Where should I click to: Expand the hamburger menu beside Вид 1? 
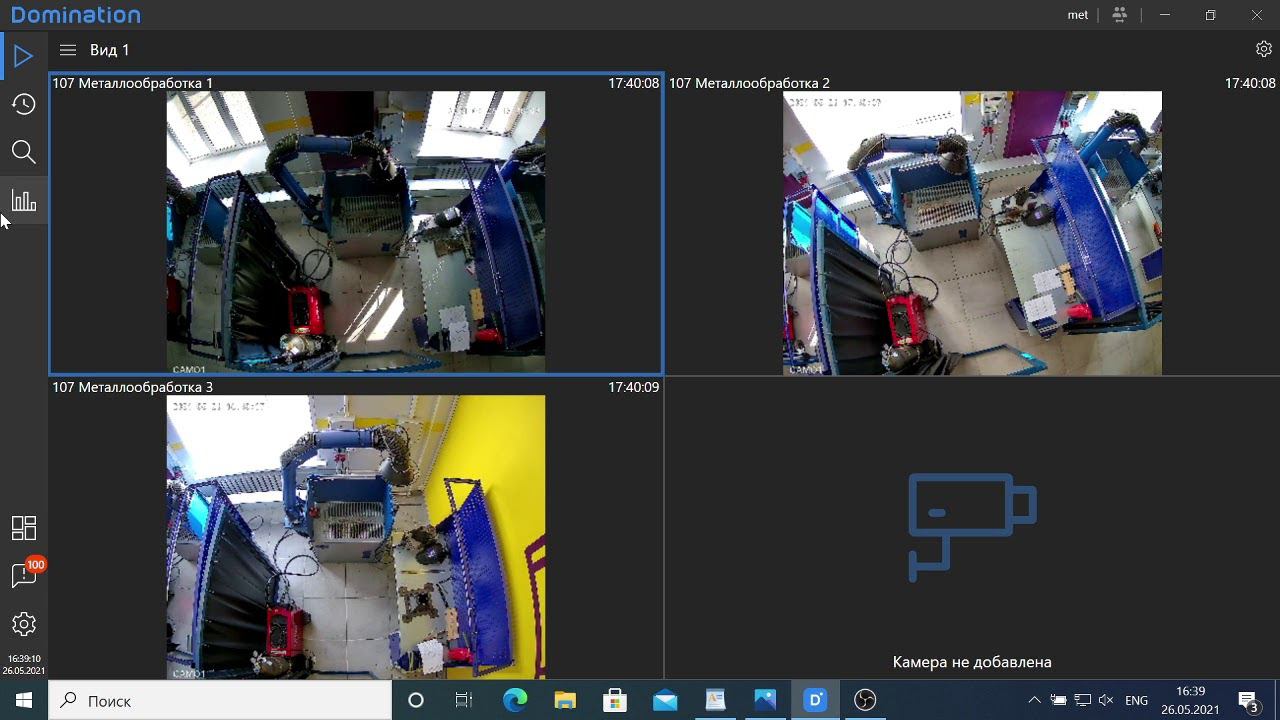pyautogui.click(x=68, y=50)
